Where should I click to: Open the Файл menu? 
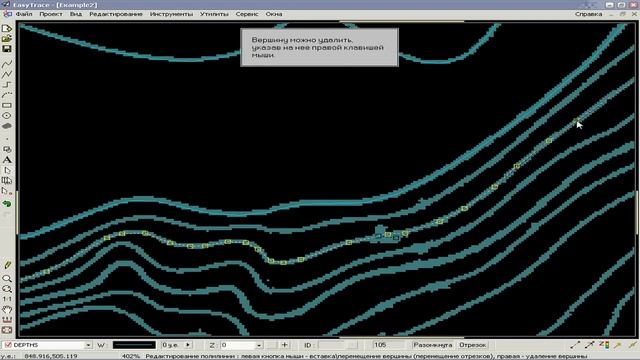click(x=24, y=14)
